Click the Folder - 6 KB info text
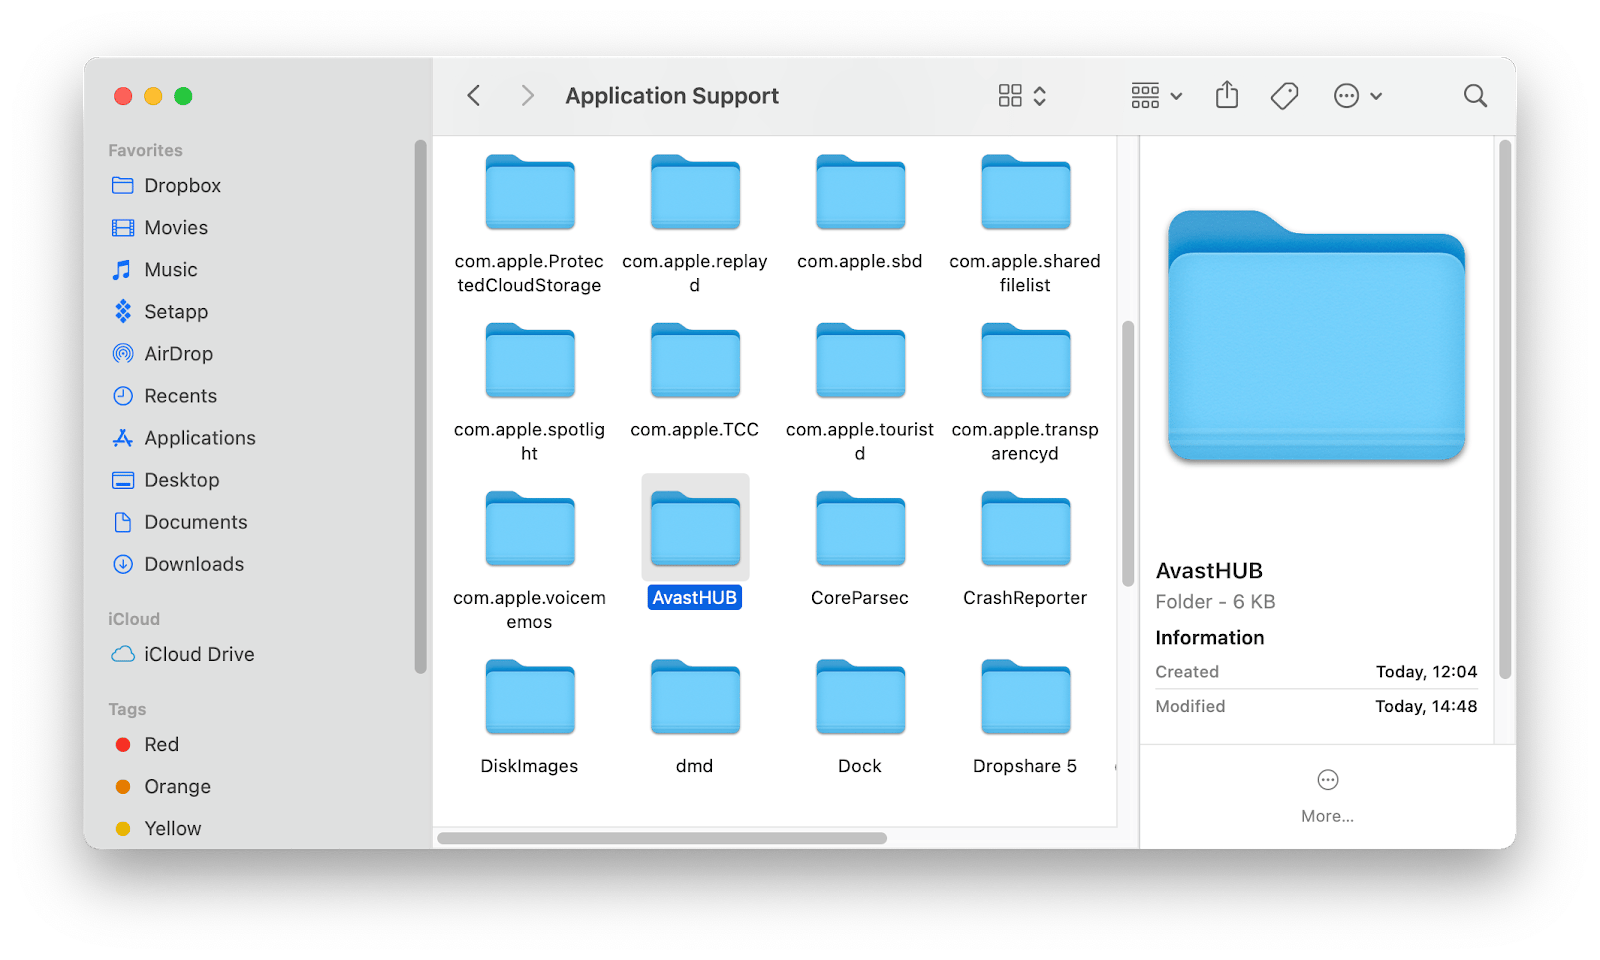The height and width of the screenshot is (960, 1600). point(1215,602)
